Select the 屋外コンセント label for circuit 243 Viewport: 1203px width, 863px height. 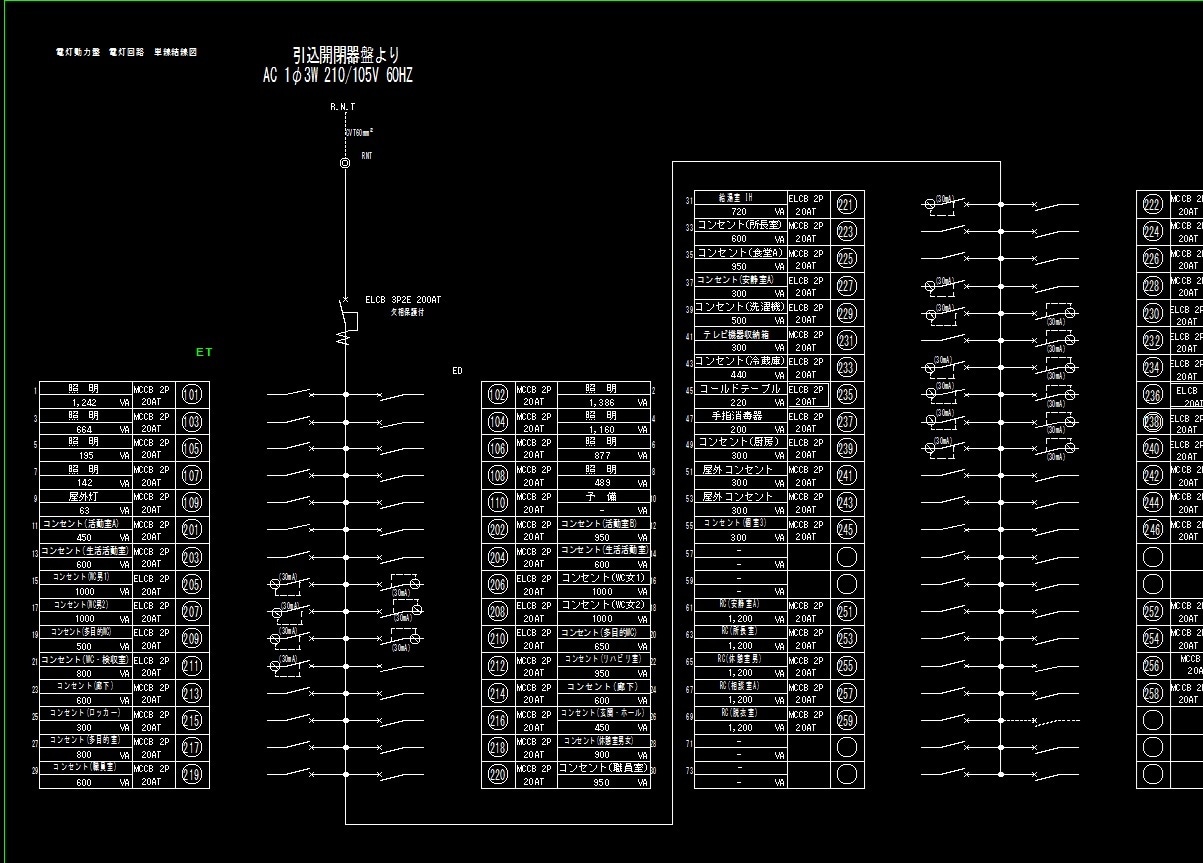pyautogui.click(x=738, y=496)
